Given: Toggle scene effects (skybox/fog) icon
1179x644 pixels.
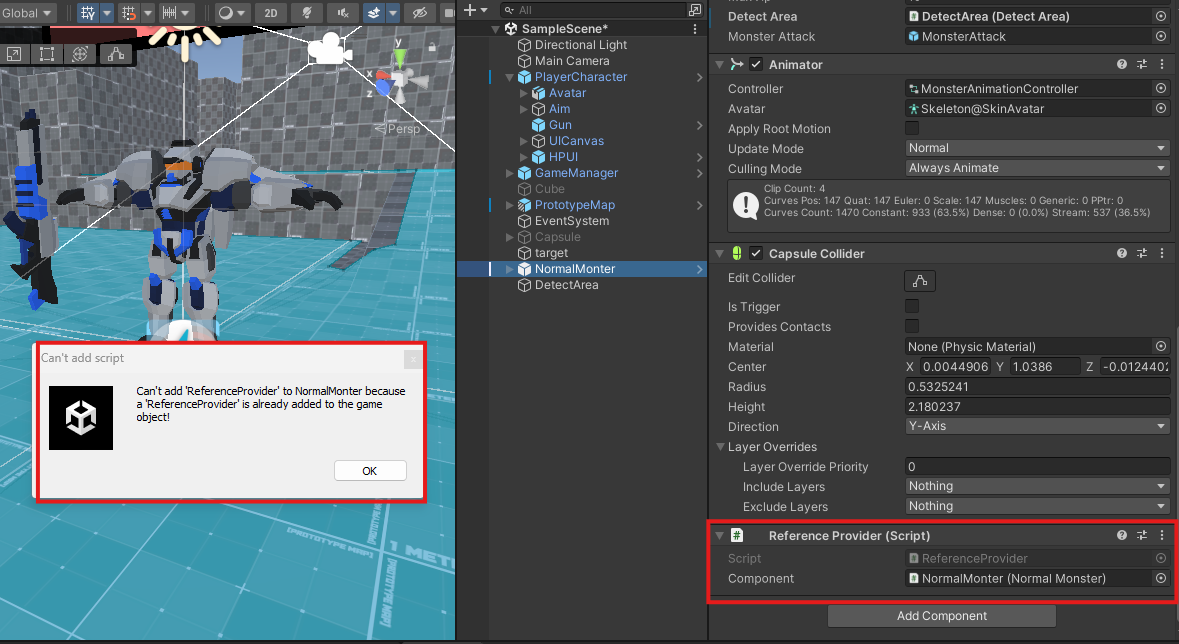Looking at the screenshot, I should [x=374, y=13].
